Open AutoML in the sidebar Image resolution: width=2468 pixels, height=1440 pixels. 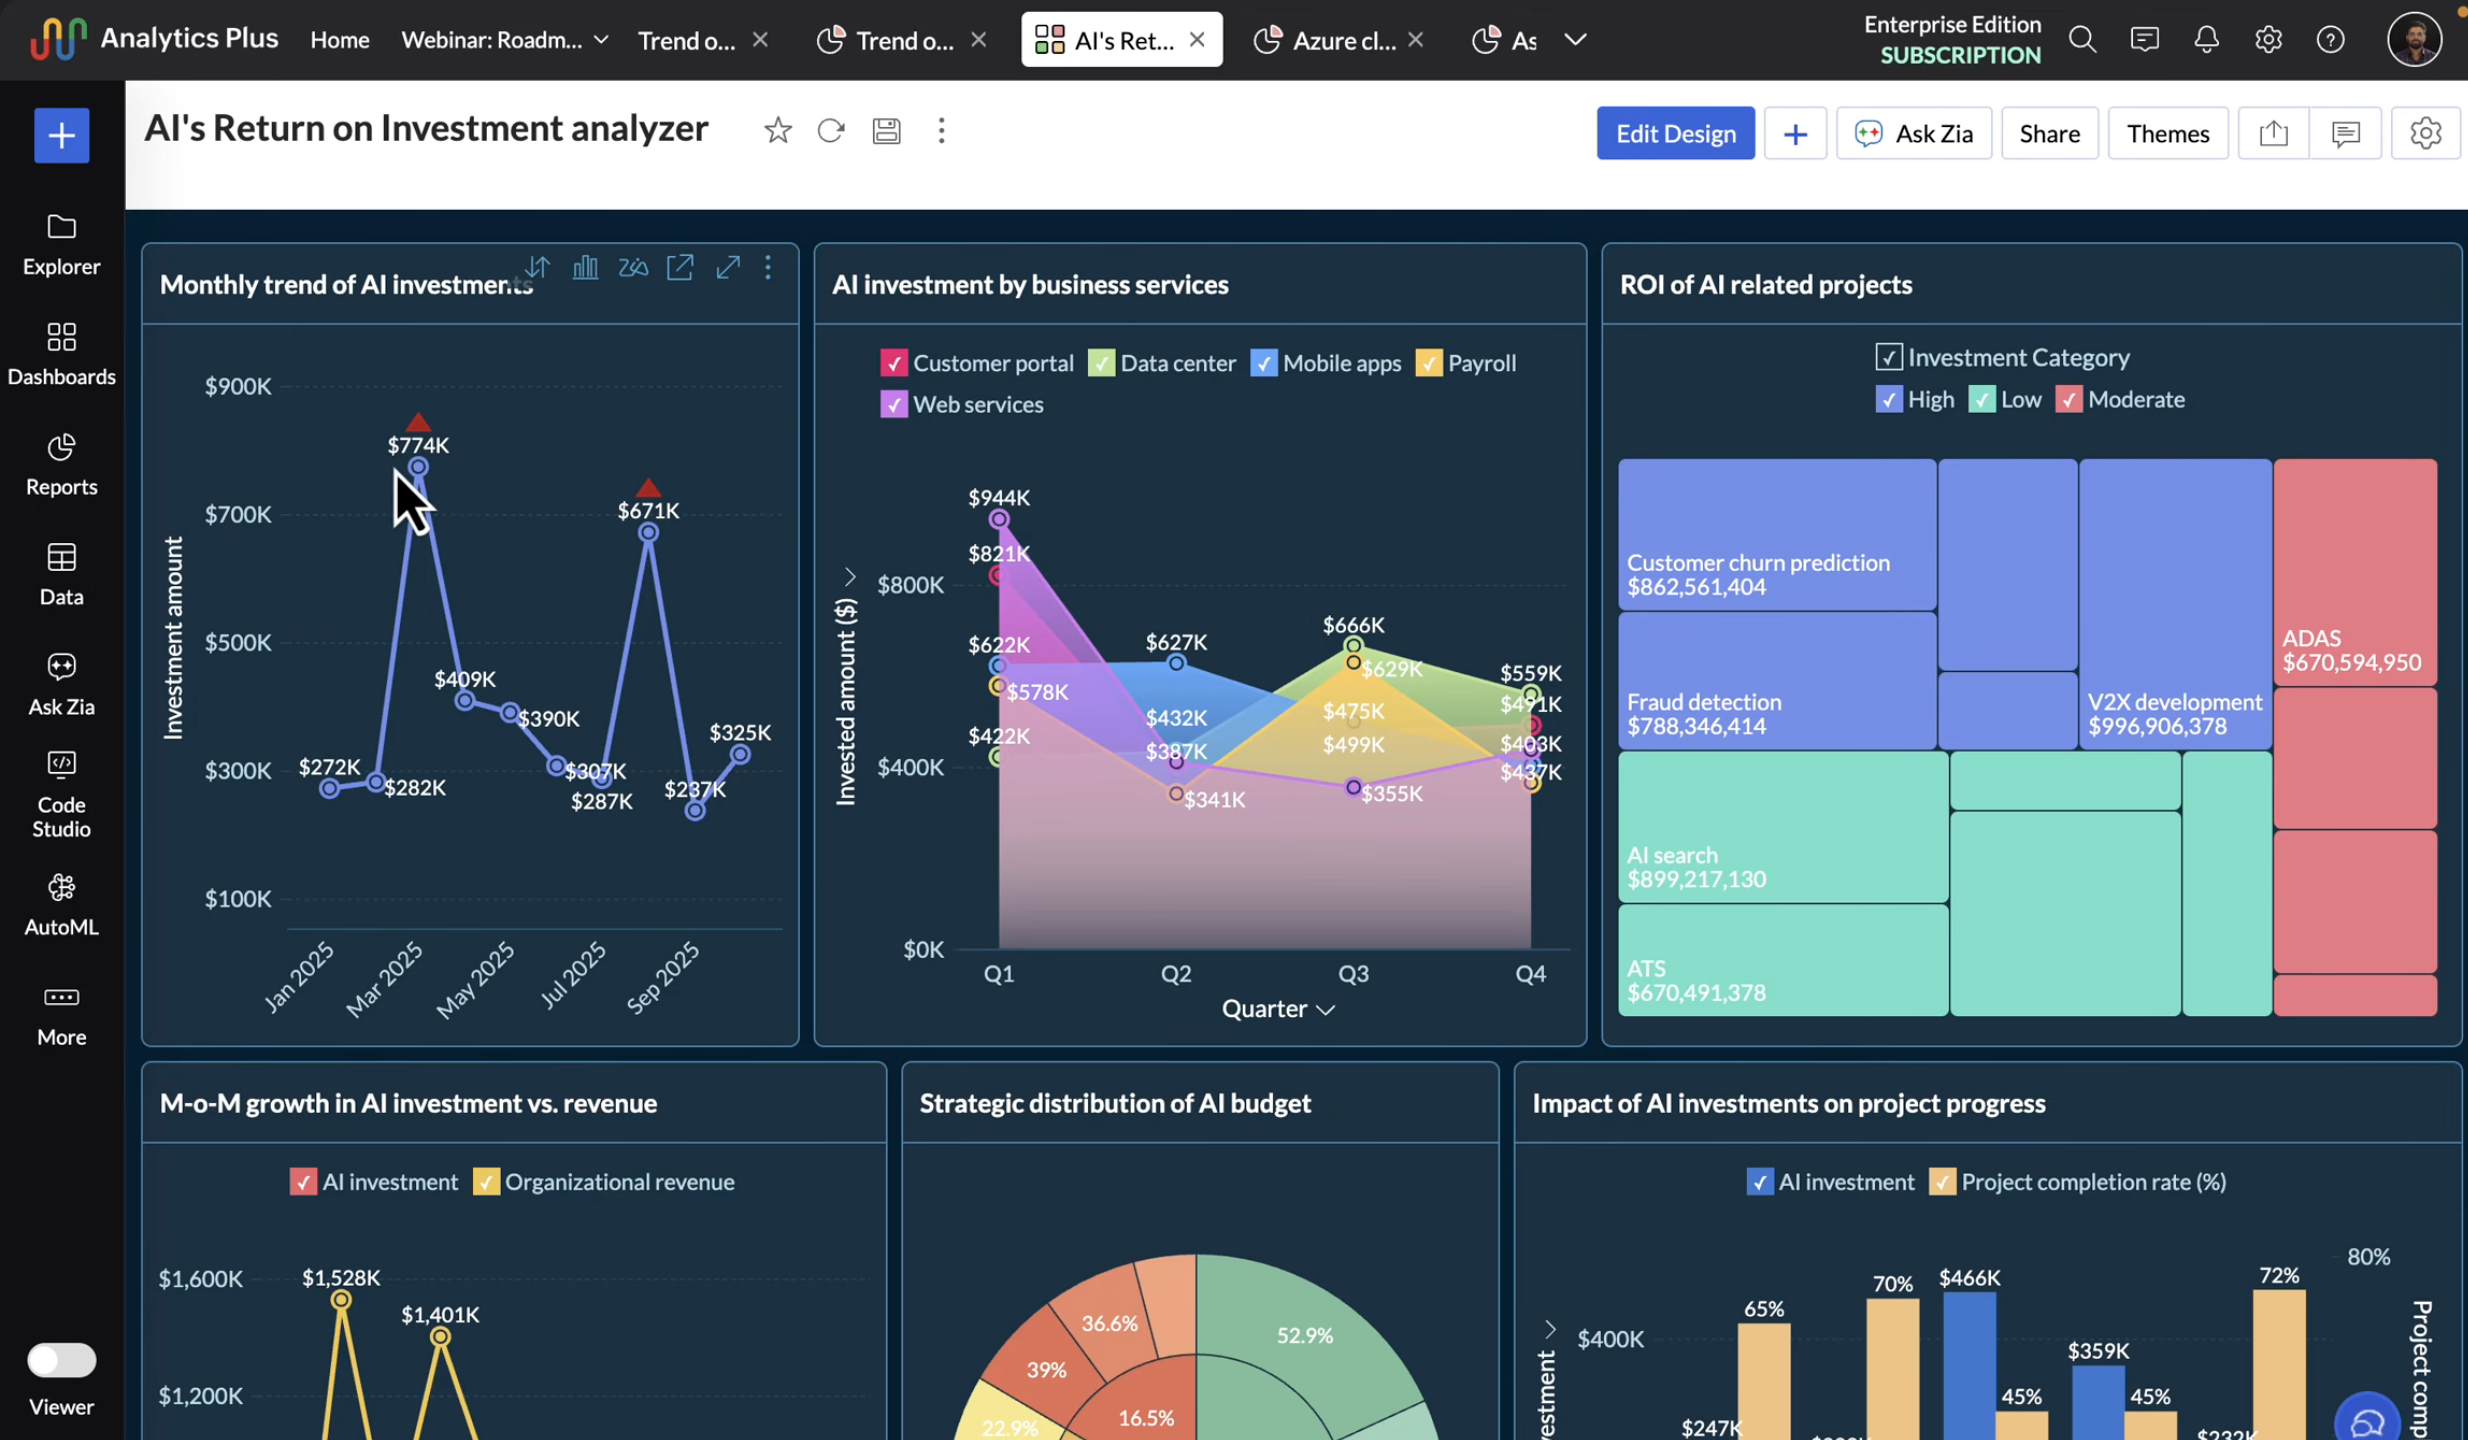[61, 903]
